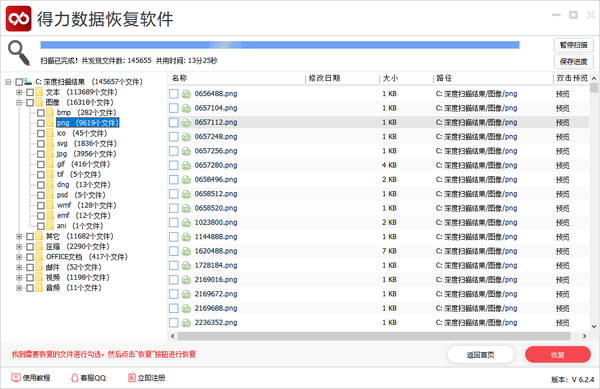Collapse the 图像 folder node
Viewport: 600px width, 389px height.
coord(19,103)
